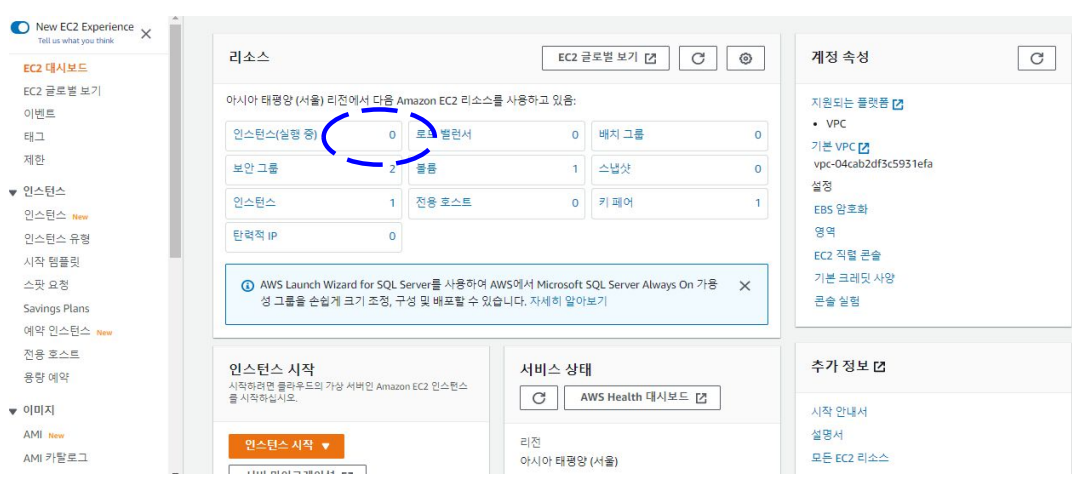1072x483 pixels.
Task: Open 탄력적 IP resource link
Action: click(x=254, y=236)
